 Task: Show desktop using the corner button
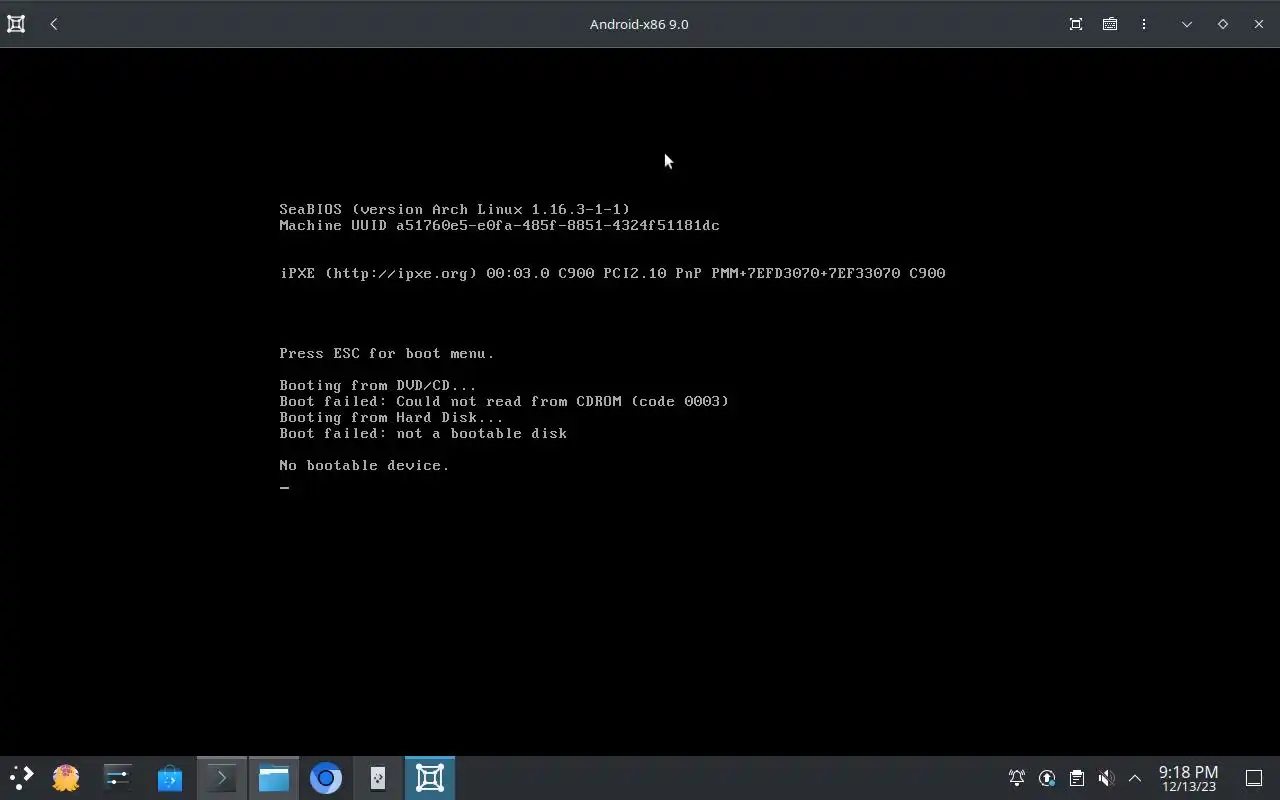[x=1254, y=778]
